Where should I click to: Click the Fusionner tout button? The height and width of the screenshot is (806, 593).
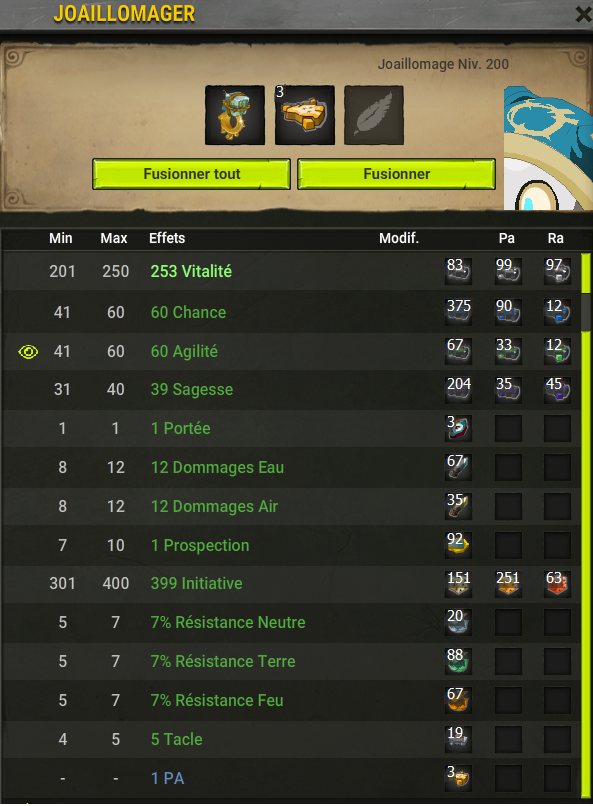click(x=191, y=174)
